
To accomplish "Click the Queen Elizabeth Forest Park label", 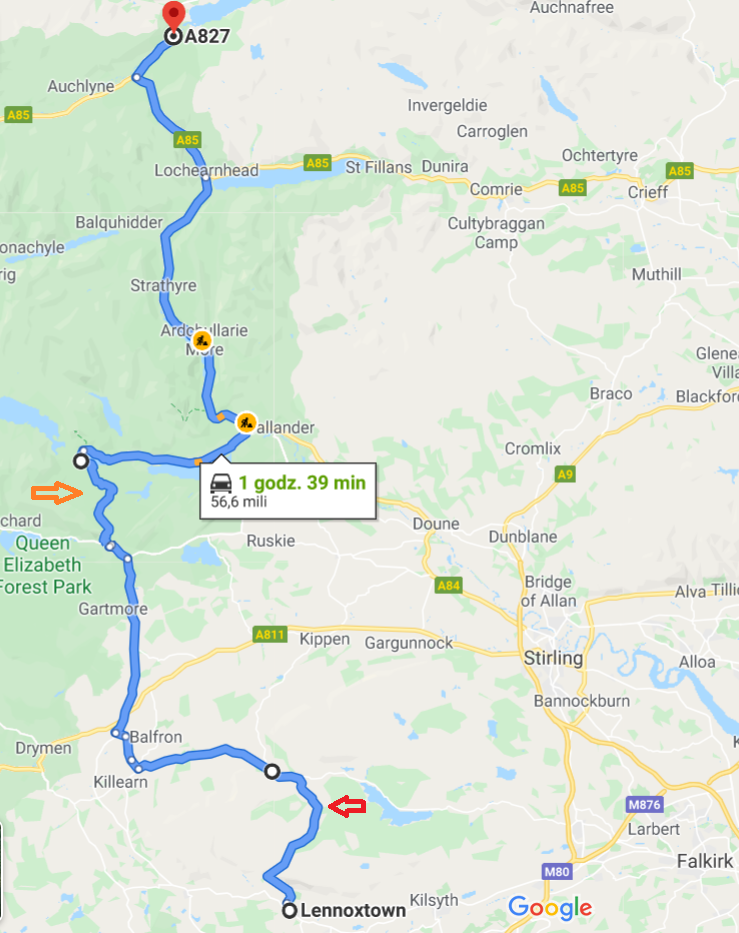I will (x=45, y=565).
